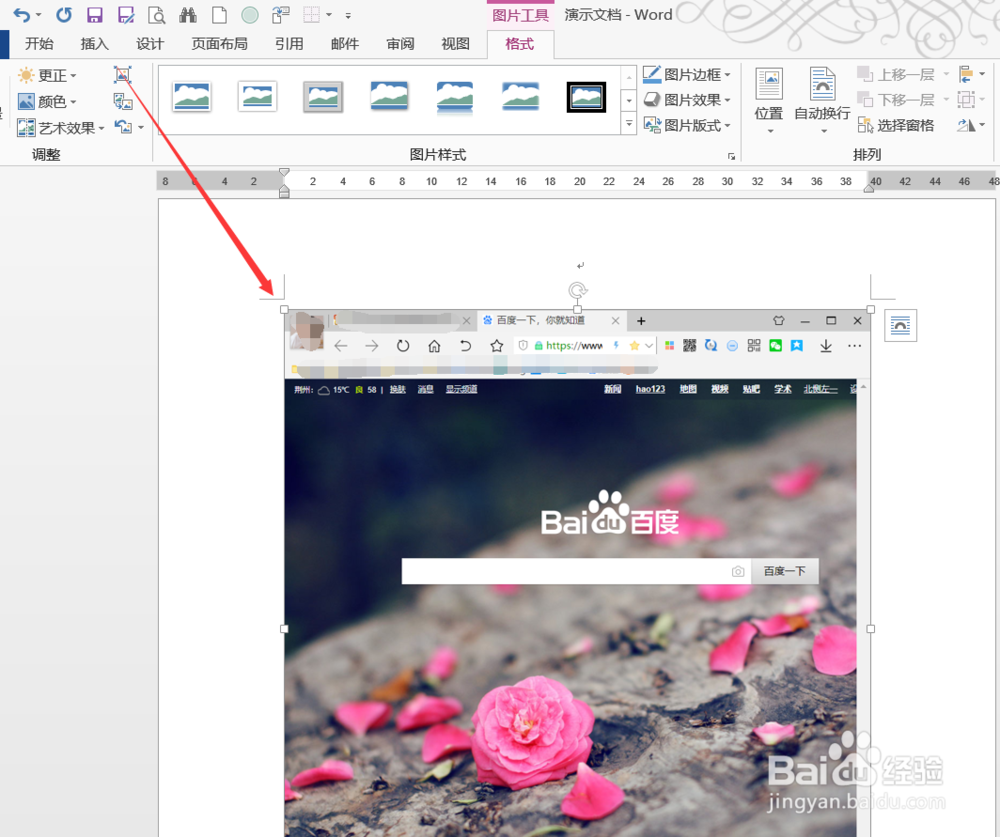Image resolution: width=1000 pixels, height=837 pixels.
Task: Switch to the 开始 tab
Action: 39,44
